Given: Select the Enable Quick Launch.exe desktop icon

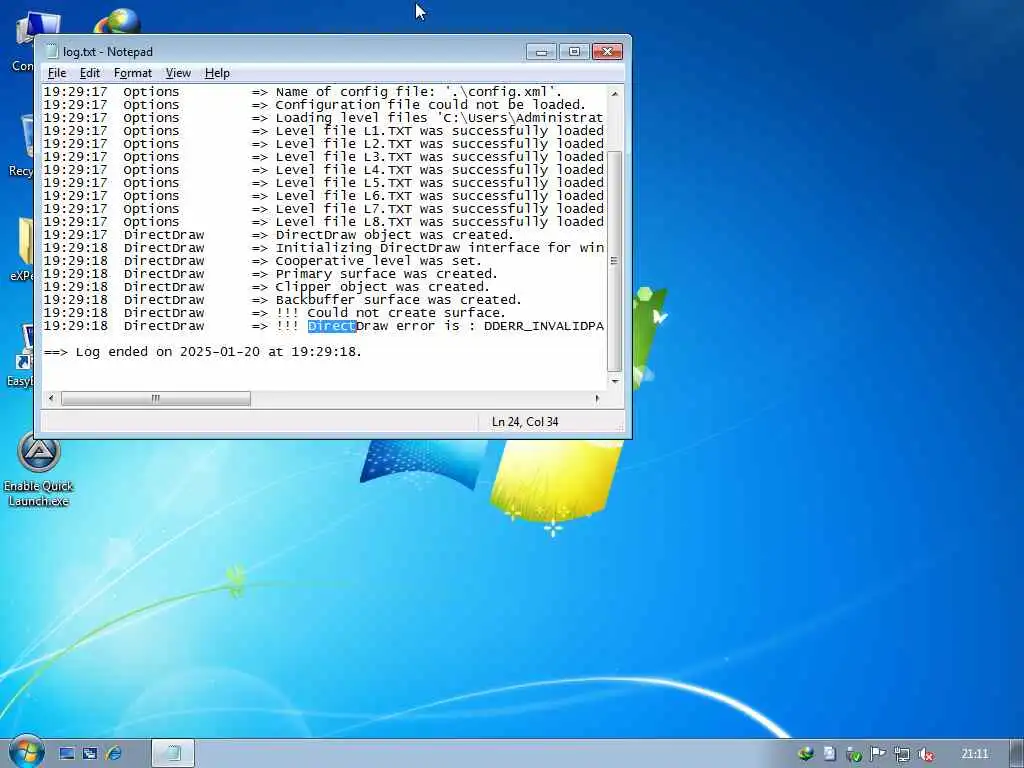Looking at the screenshot, I should tap(39, 470).
